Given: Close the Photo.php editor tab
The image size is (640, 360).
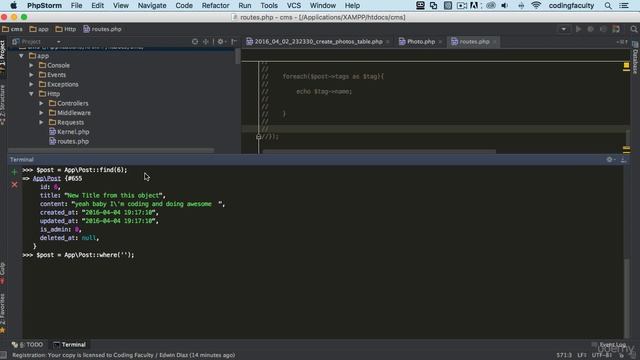Looking at the screenshot, I should 440,42.
